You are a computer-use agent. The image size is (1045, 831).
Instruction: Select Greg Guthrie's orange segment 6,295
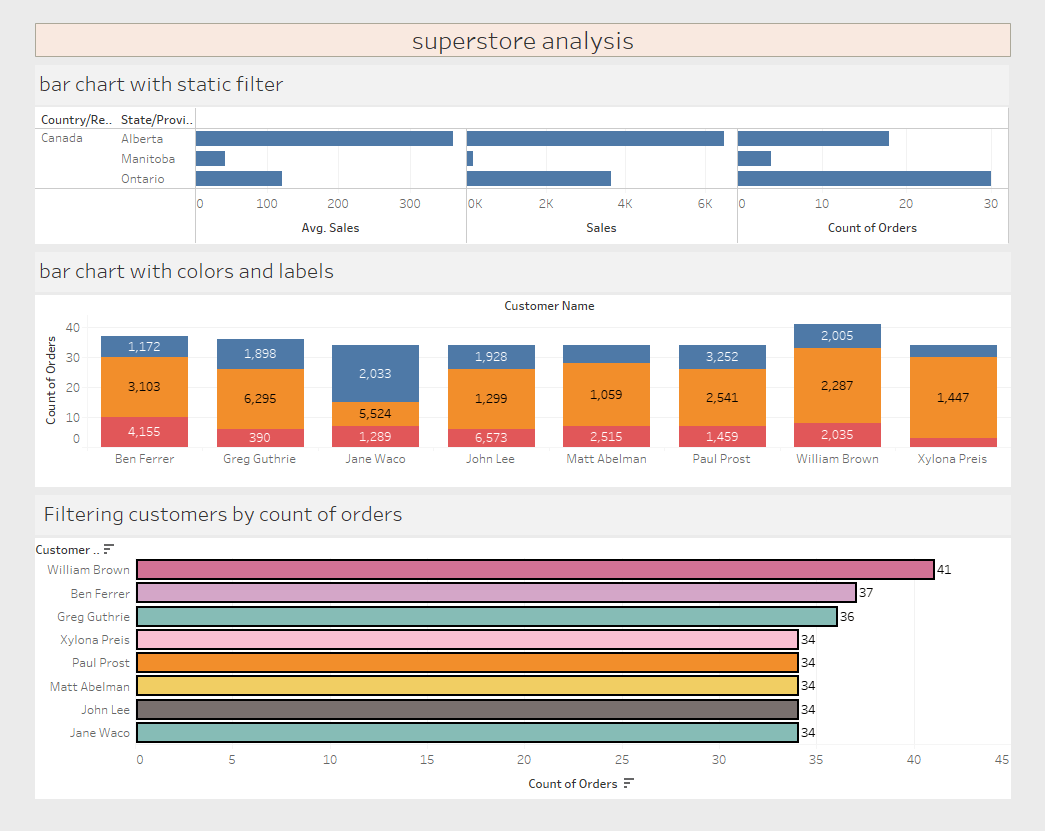coord(260,399)
